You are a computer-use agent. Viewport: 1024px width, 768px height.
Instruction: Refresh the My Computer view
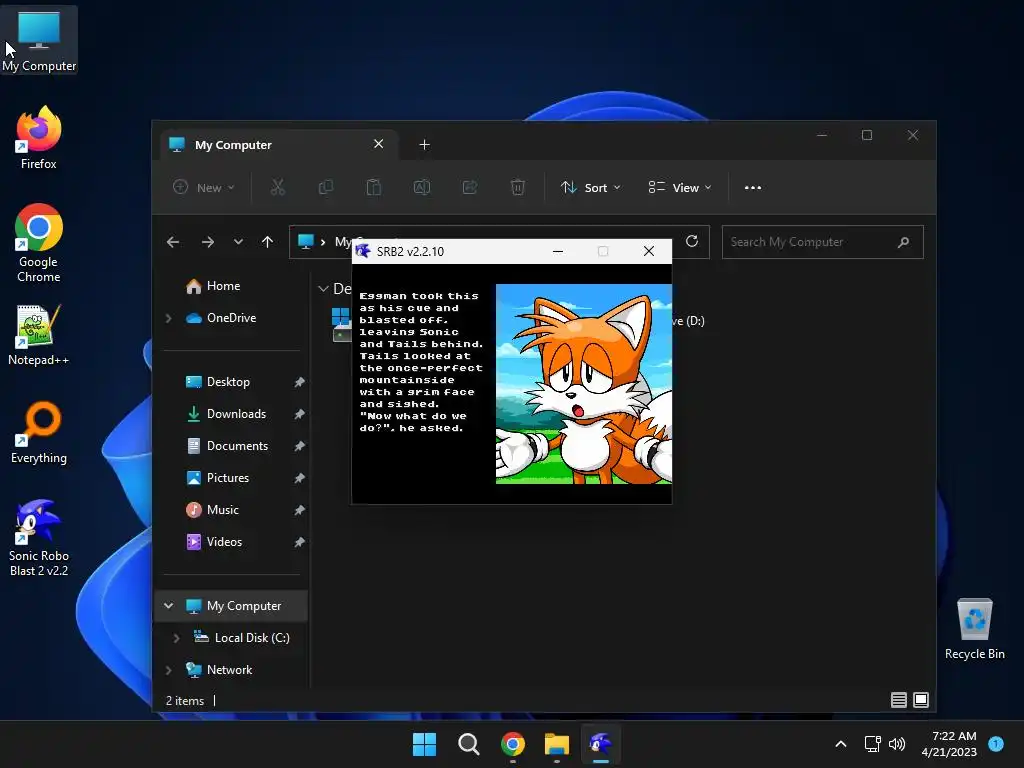tap(692, 242)
